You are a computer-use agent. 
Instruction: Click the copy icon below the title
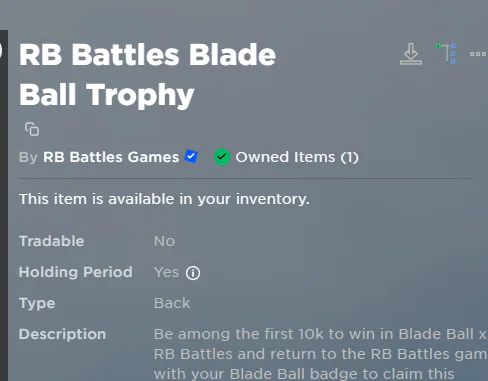tap(32, 129)
